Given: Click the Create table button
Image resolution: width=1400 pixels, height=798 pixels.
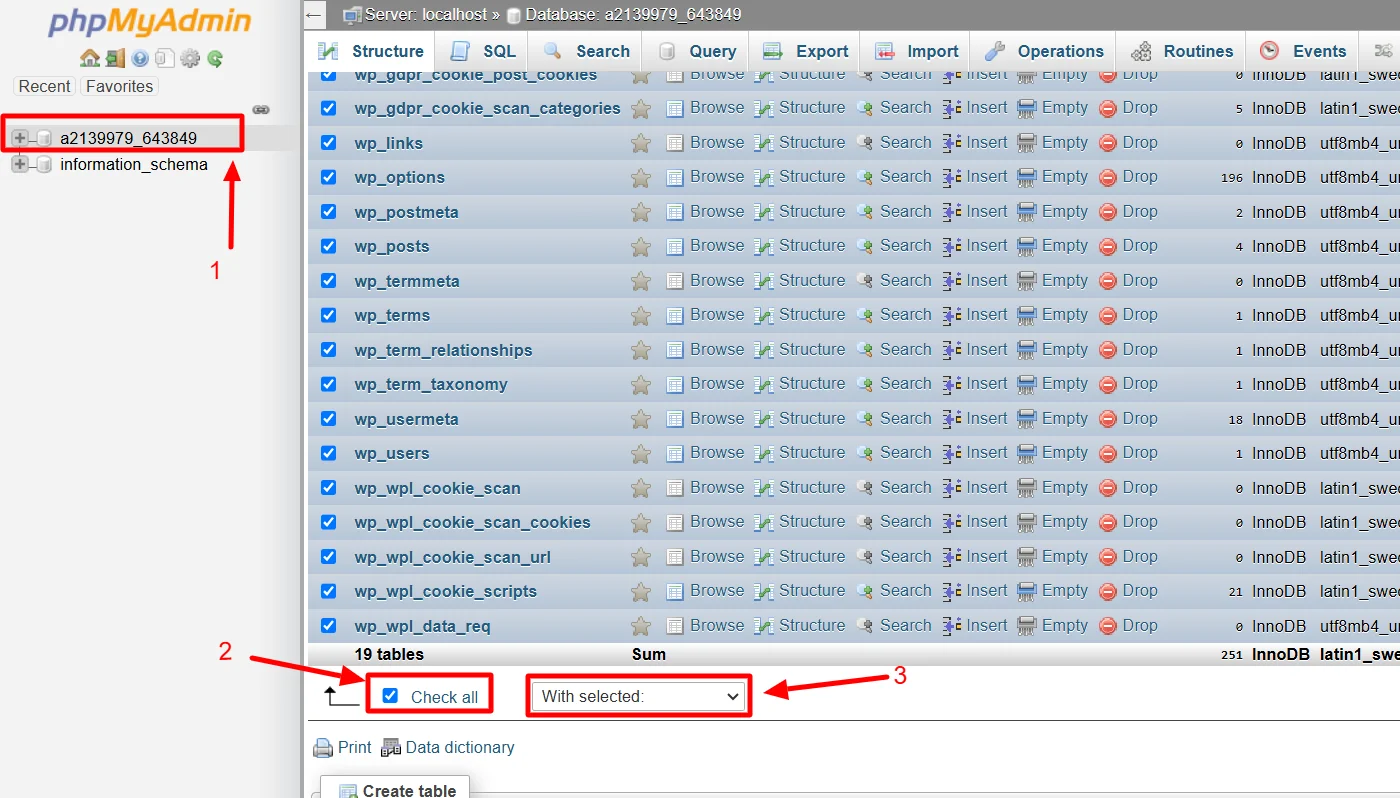Looking at the screenshot, I should coord(397,790).
